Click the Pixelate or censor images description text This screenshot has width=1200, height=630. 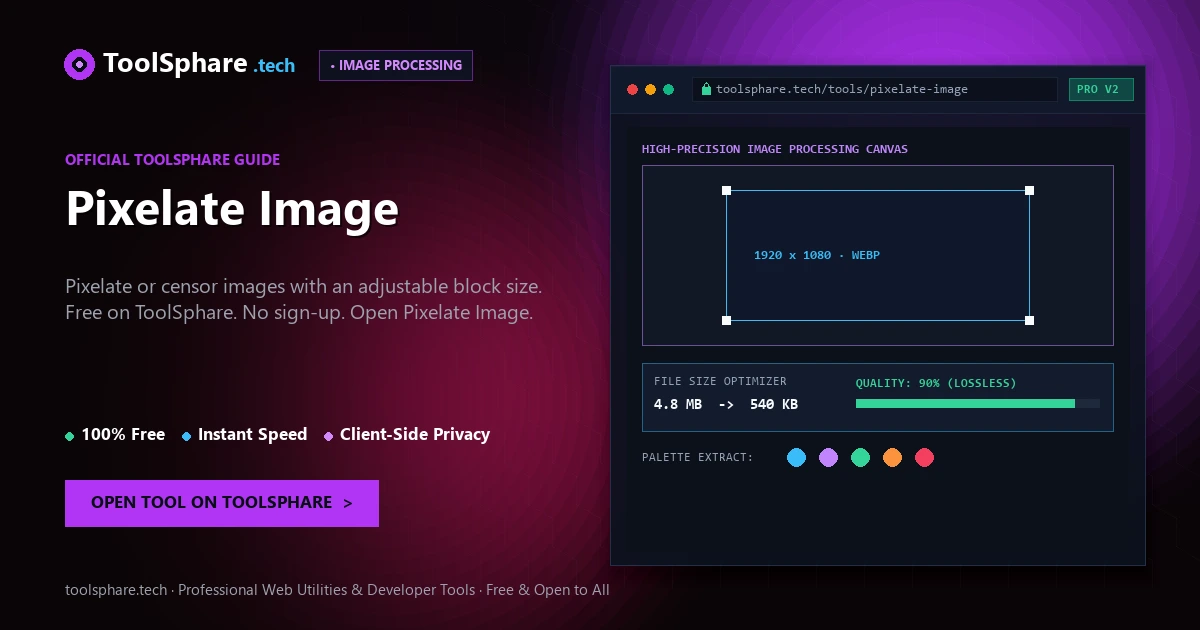pyautogui.click(x=304, y=299)
